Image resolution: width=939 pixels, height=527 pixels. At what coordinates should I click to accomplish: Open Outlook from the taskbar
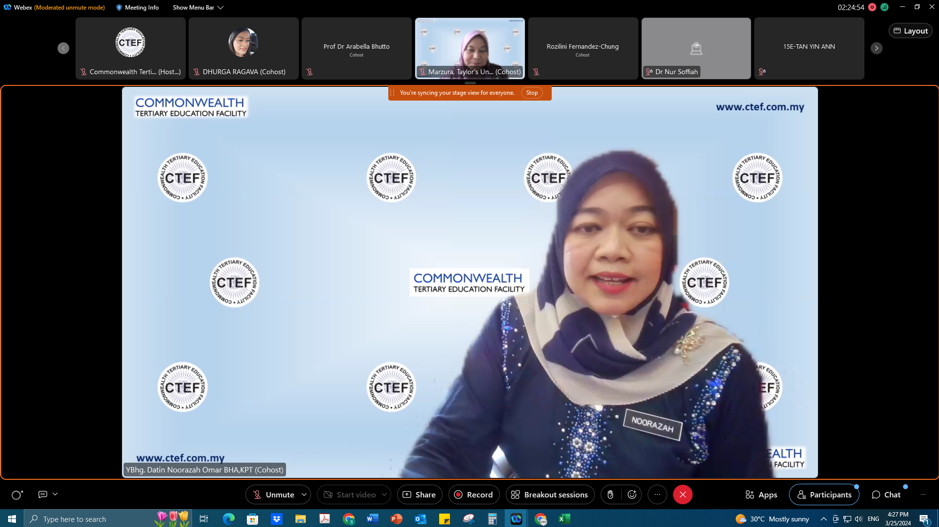(420, 519)
